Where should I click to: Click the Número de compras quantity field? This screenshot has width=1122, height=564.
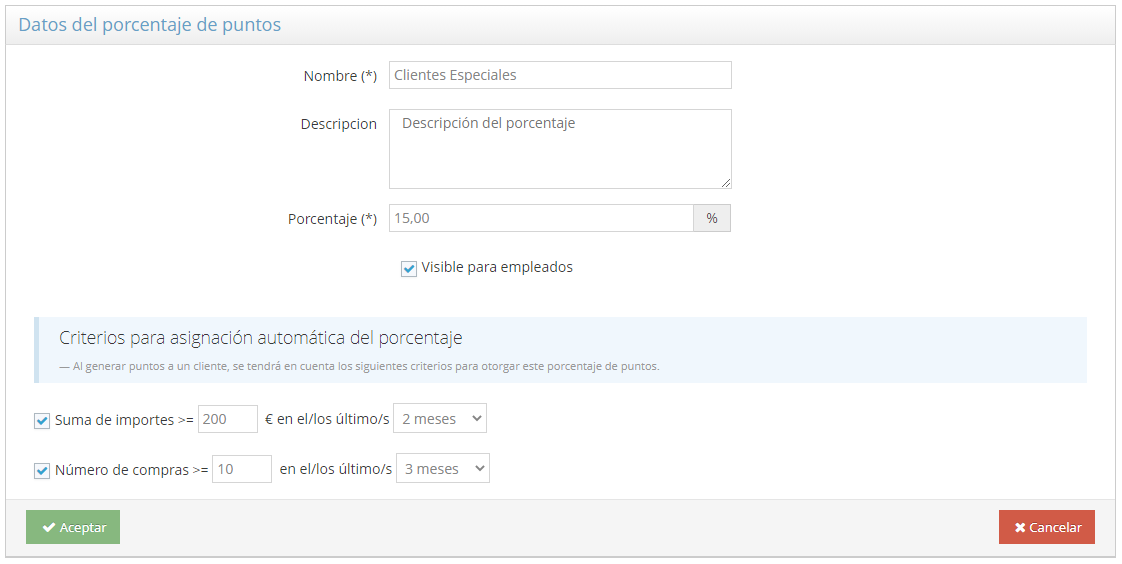click(x=241, y=469)
